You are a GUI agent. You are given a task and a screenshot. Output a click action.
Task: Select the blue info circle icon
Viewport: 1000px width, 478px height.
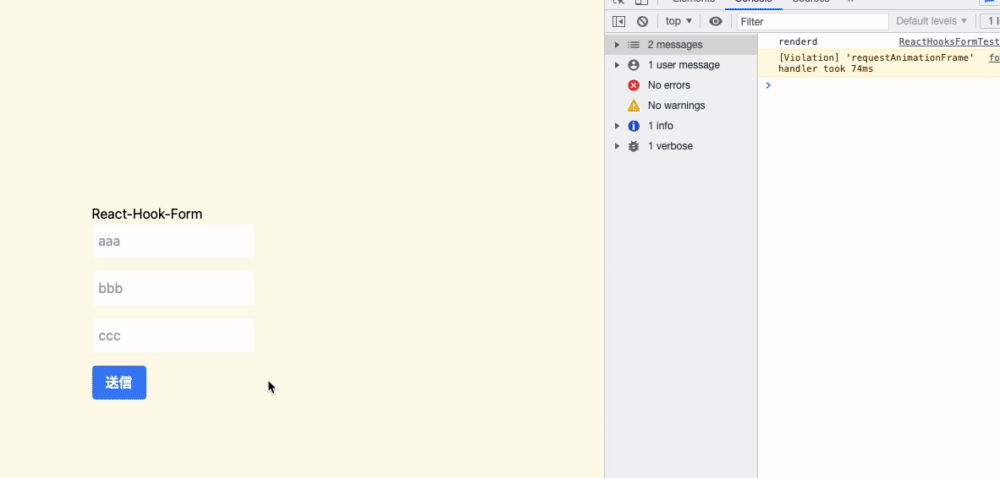tap(633, 126)
